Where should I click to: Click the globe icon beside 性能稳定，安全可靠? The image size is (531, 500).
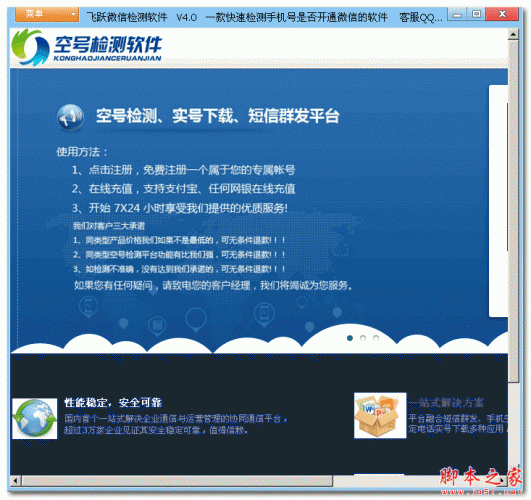tap(35, 418)
